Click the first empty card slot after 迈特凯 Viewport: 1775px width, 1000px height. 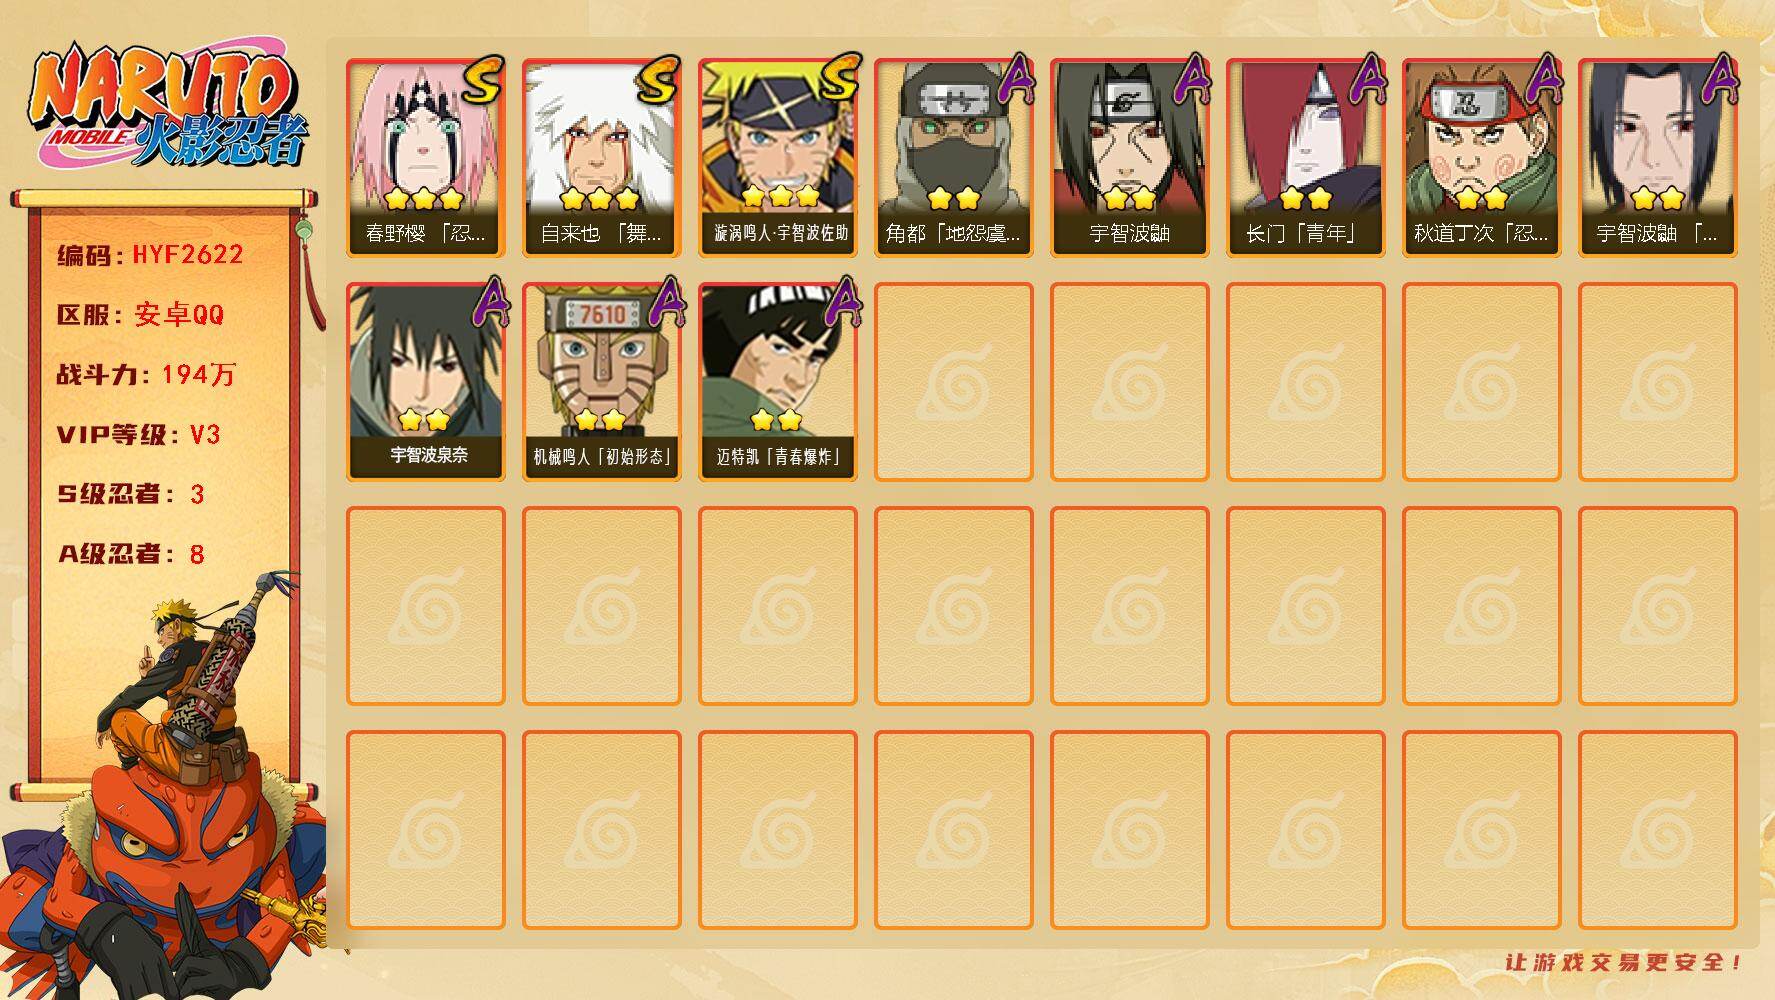(x=954, y=382)
